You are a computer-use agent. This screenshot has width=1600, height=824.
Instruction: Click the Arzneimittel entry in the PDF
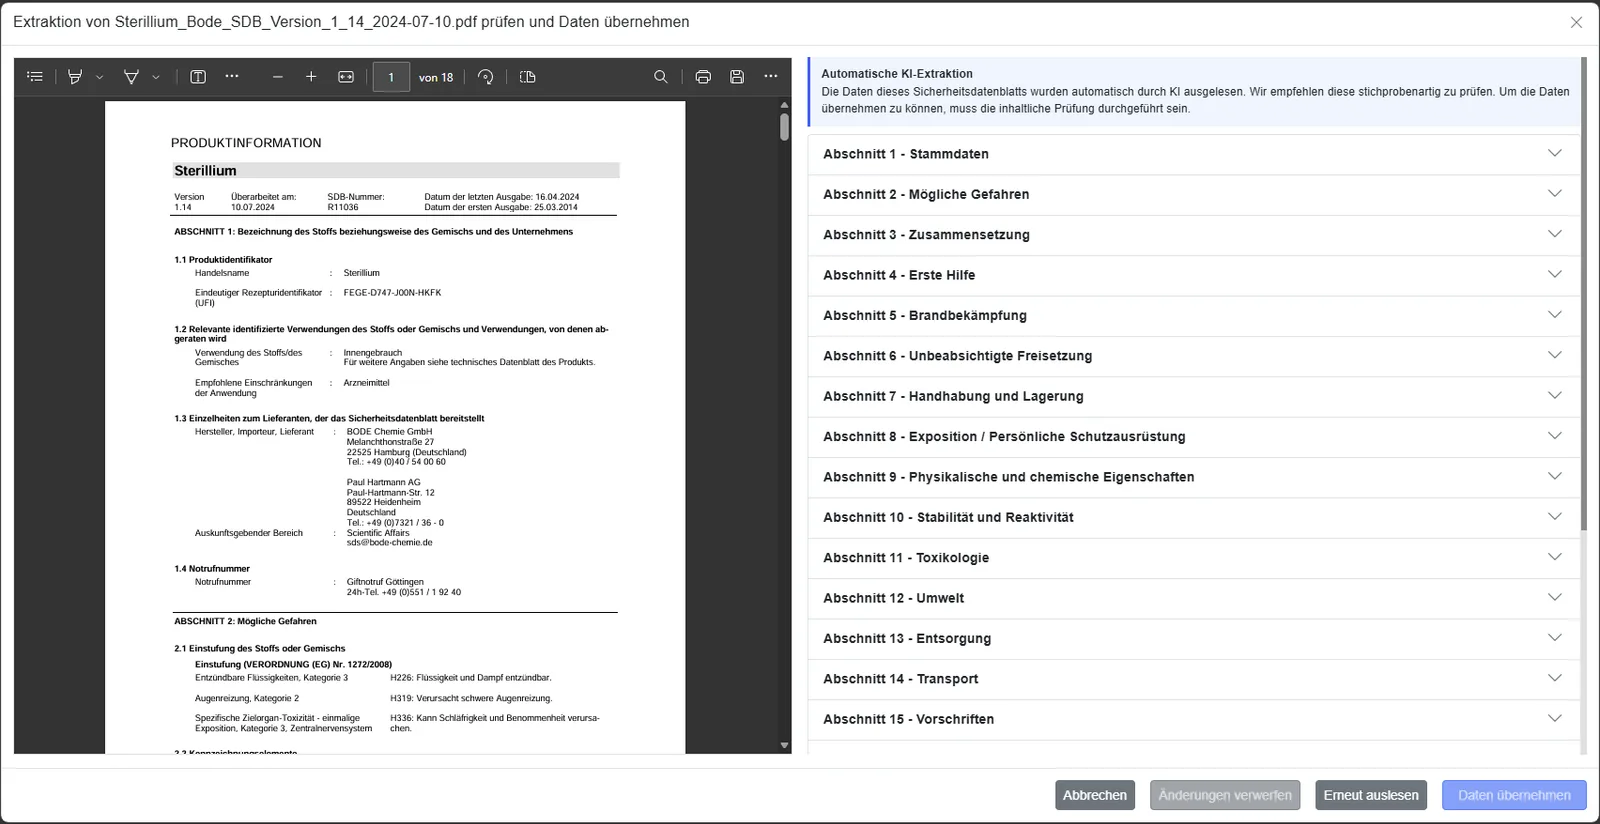click(x=366, y=383)
